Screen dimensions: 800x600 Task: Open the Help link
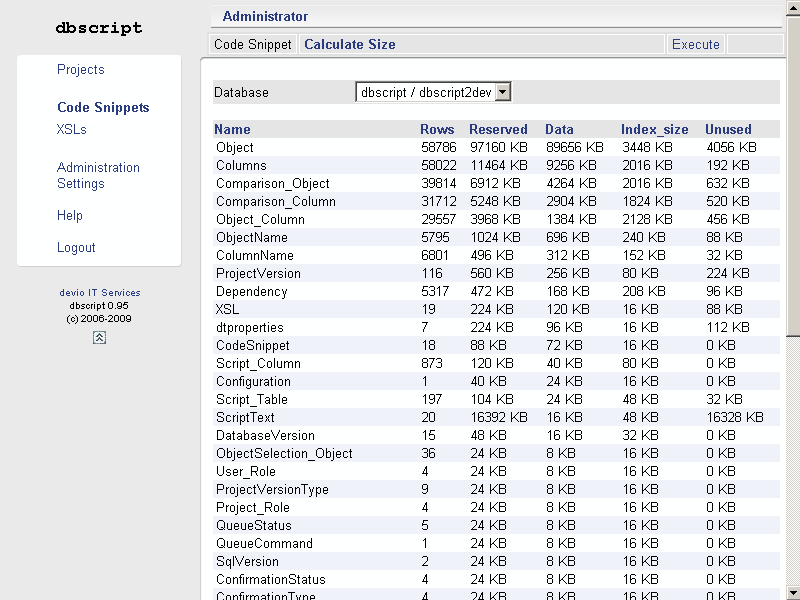pyautogui.click(x=69, y=215)
